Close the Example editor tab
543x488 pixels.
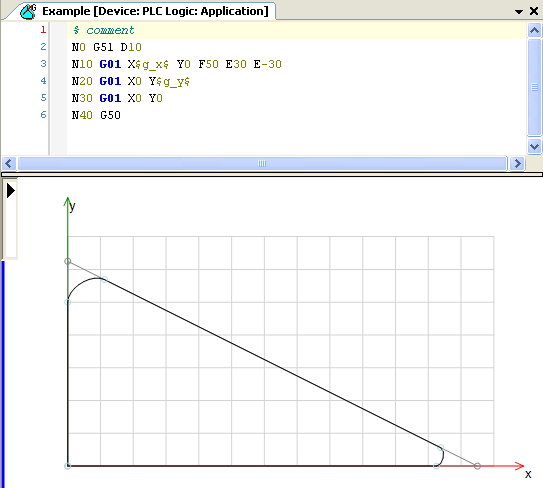[534, 11]
